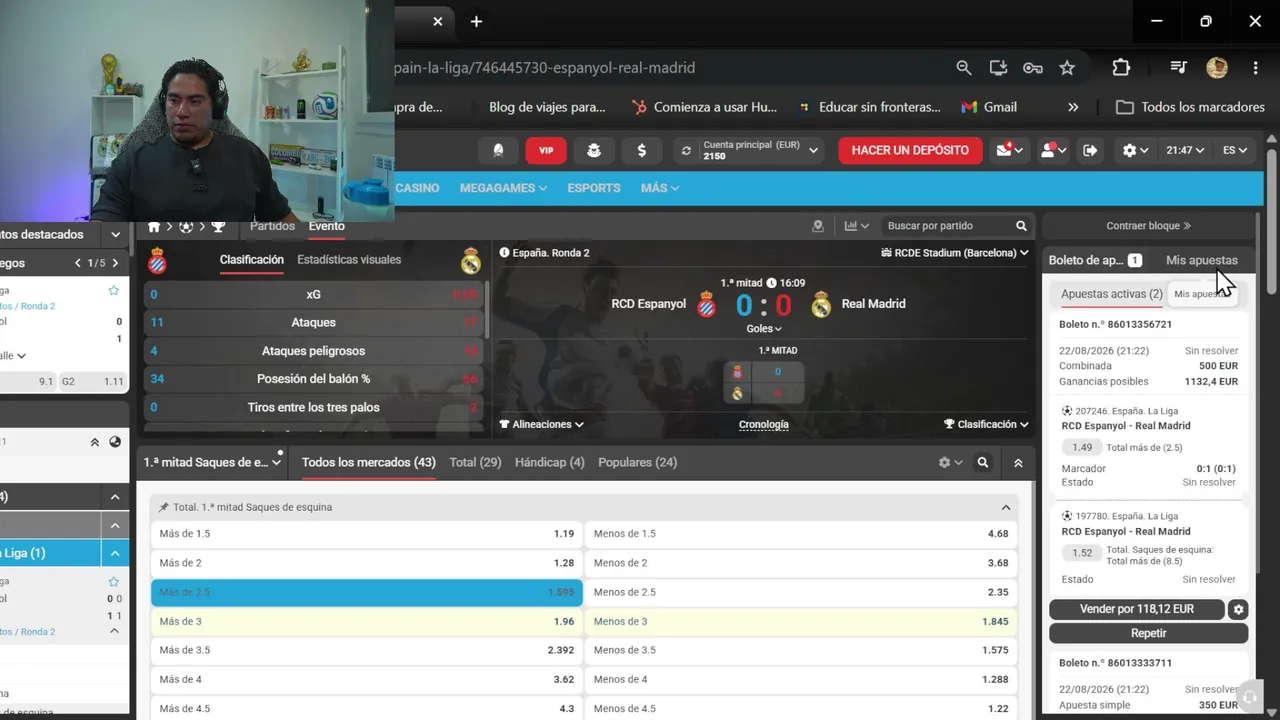This screenshot has height=720, width=1280.
Task: Refresh the main account balance
Action: (686, 151)
